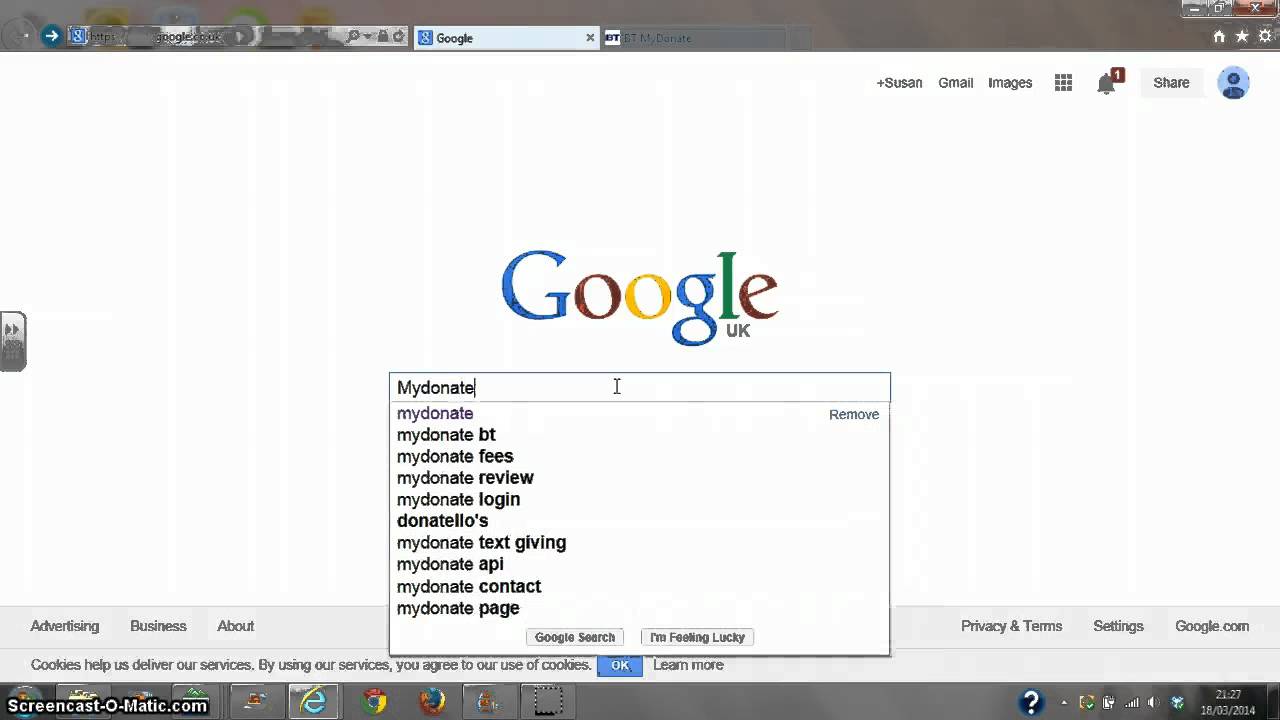Expand the left edge side panel handle
This screenshot has width=1280, height=720.
tap(12, 341)
